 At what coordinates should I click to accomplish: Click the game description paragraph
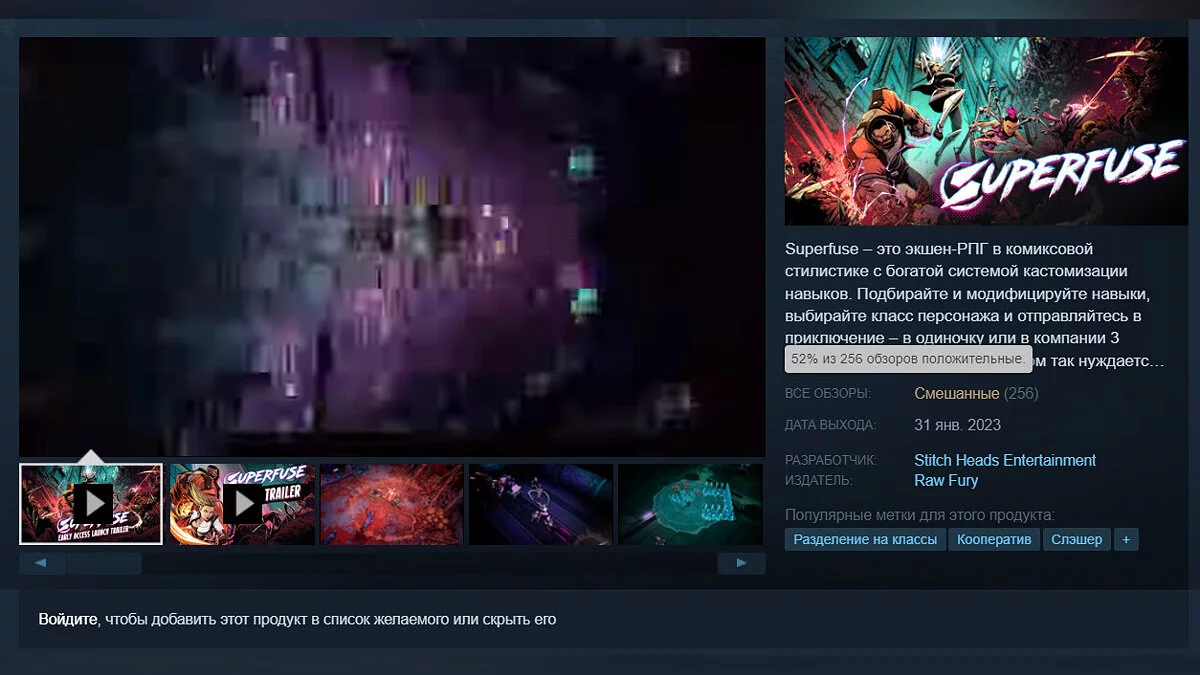point(975,304)
